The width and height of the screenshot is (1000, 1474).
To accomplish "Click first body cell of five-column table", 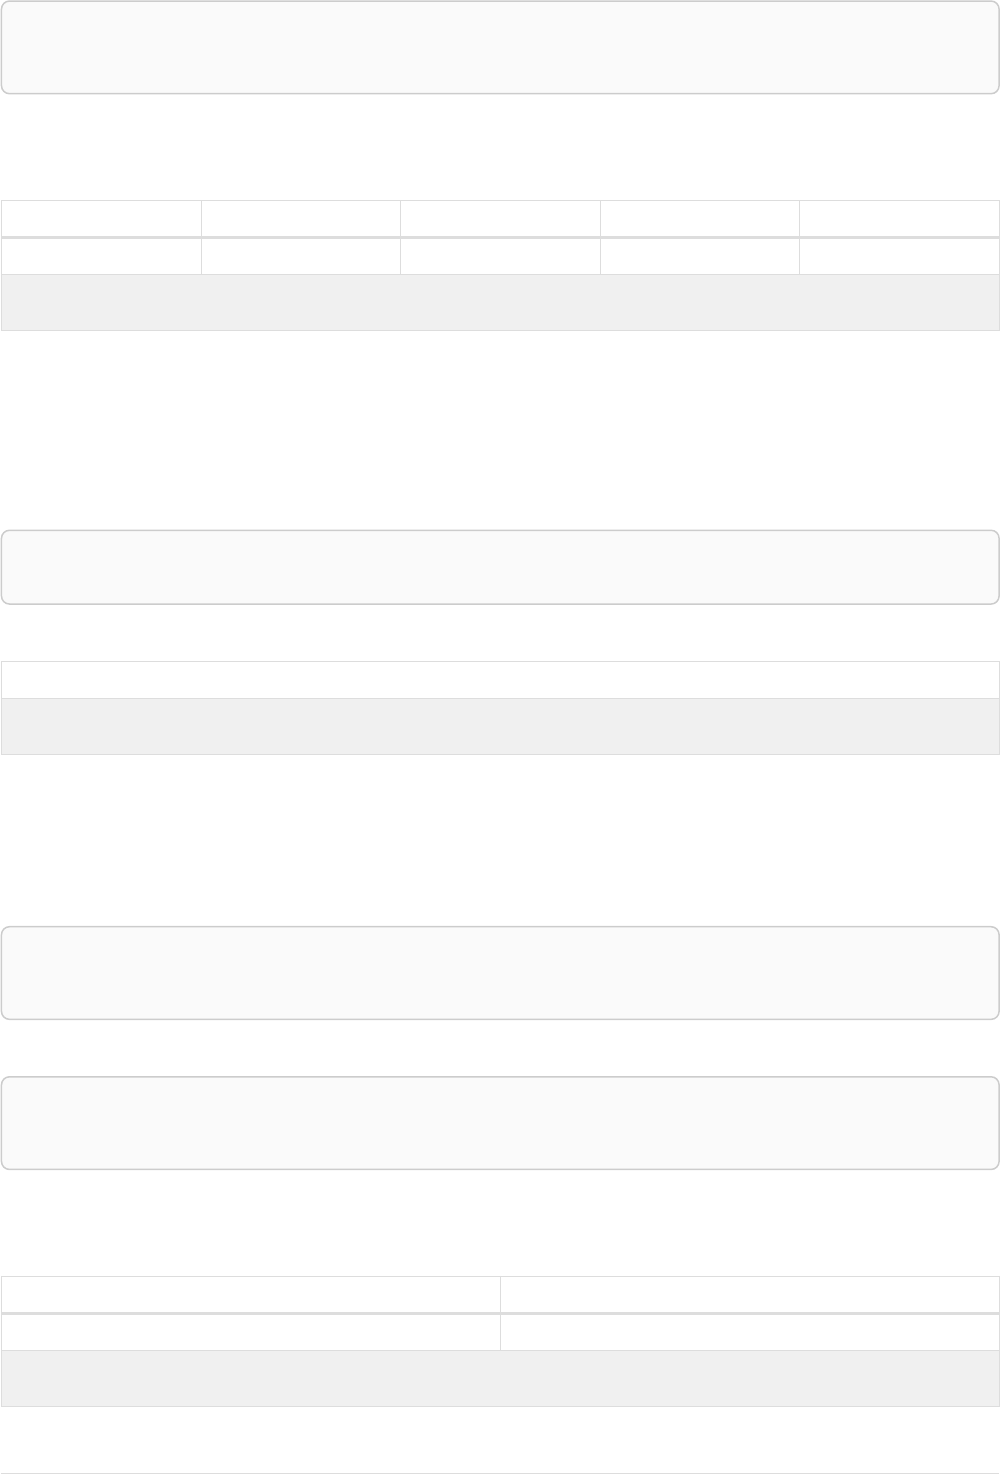I will click(x=101, y=256).
